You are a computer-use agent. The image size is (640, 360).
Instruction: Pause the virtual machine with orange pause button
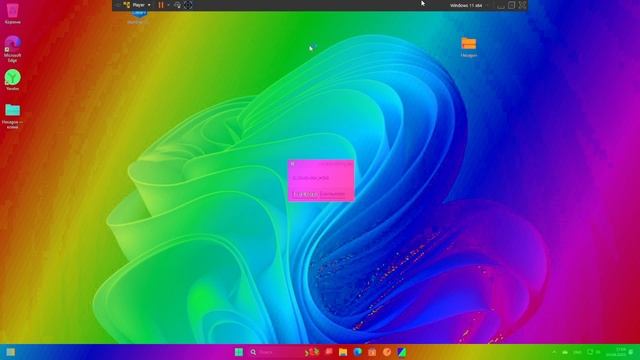click(161, 5)
